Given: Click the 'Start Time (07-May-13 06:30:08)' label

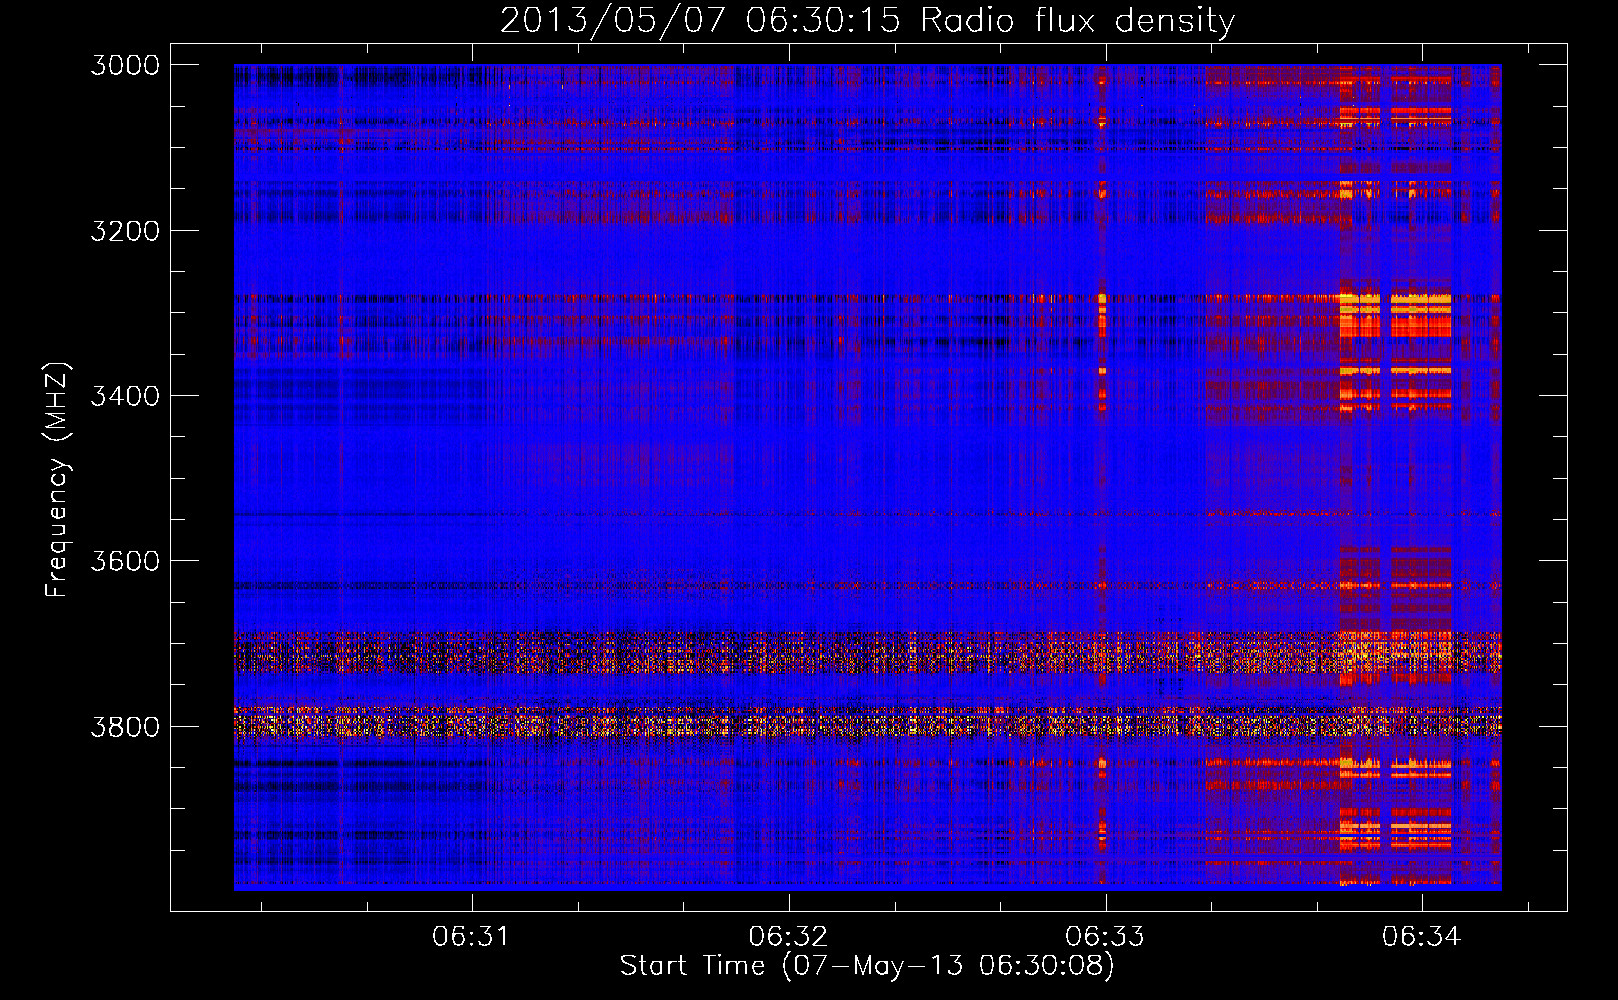Looking at the screenshot, I should [867, 966].
